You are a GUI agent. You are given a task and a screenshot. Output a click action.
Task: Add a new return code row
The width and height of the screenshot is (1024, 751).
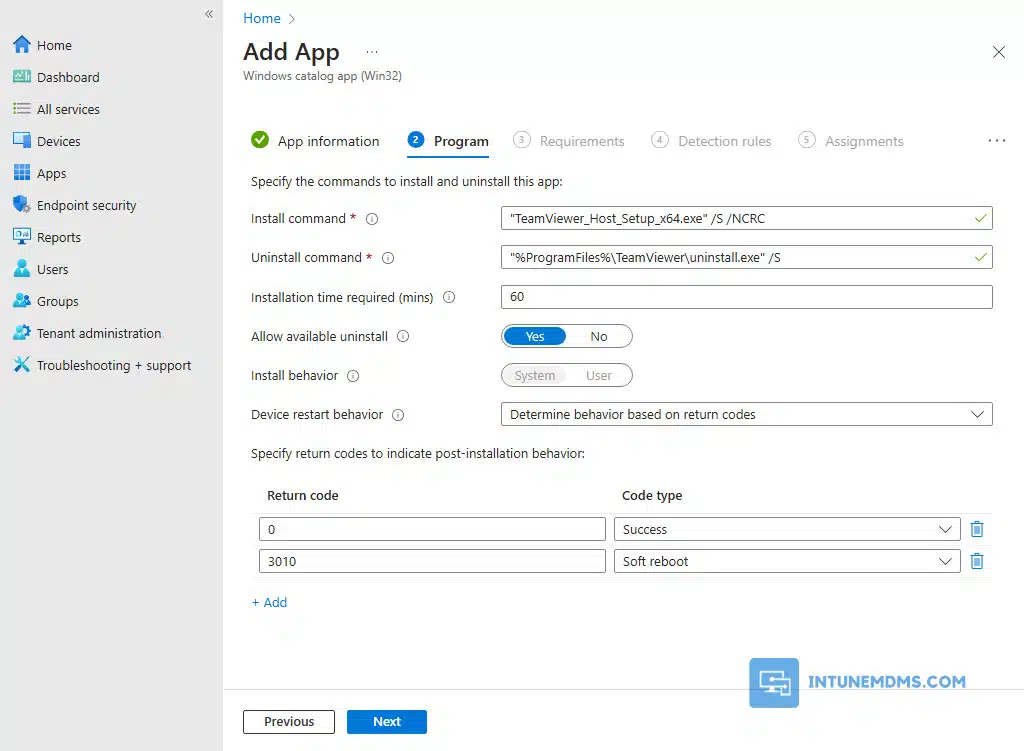(x=269, y=602)
